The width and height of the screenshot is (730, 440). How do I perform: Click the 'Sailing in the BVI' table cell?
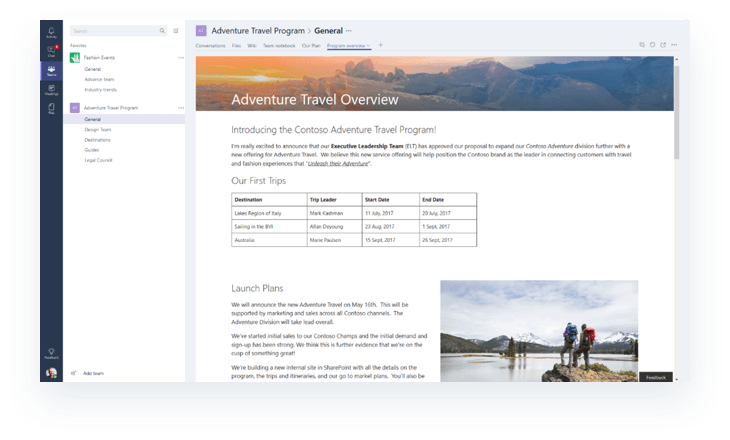(x=269, y=226)
